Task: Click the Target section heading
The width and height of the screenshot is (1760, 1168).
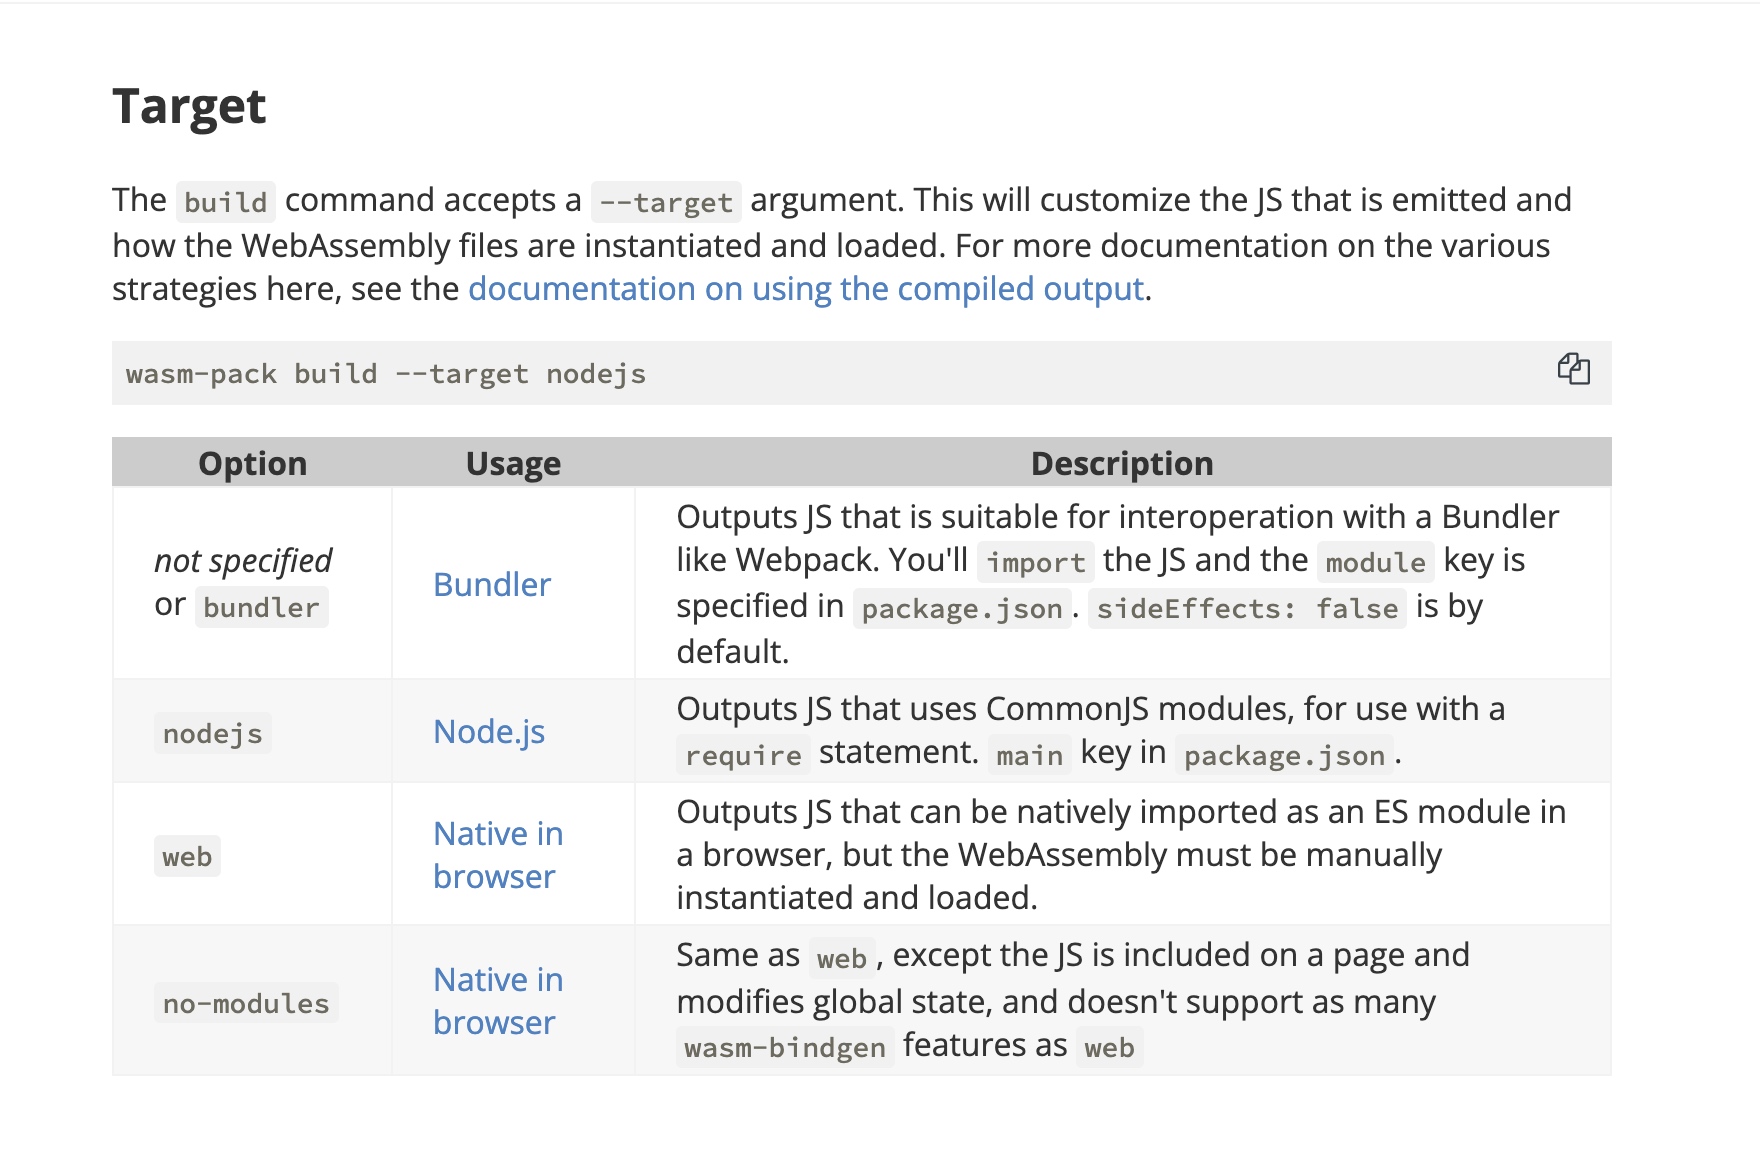Action: point(189,106)
